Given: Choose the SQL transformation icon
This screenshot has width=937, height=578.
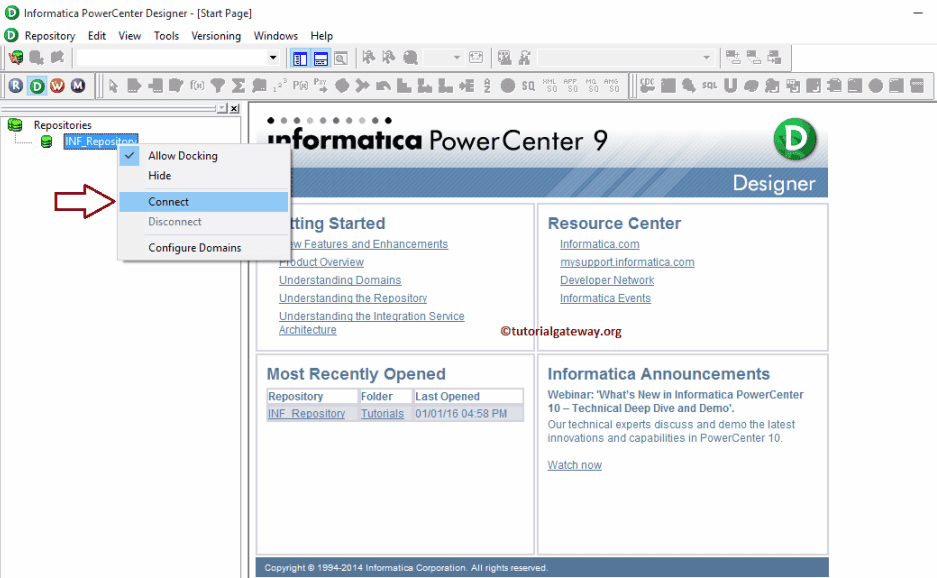Looking at the screenshot, I should 709,85.
